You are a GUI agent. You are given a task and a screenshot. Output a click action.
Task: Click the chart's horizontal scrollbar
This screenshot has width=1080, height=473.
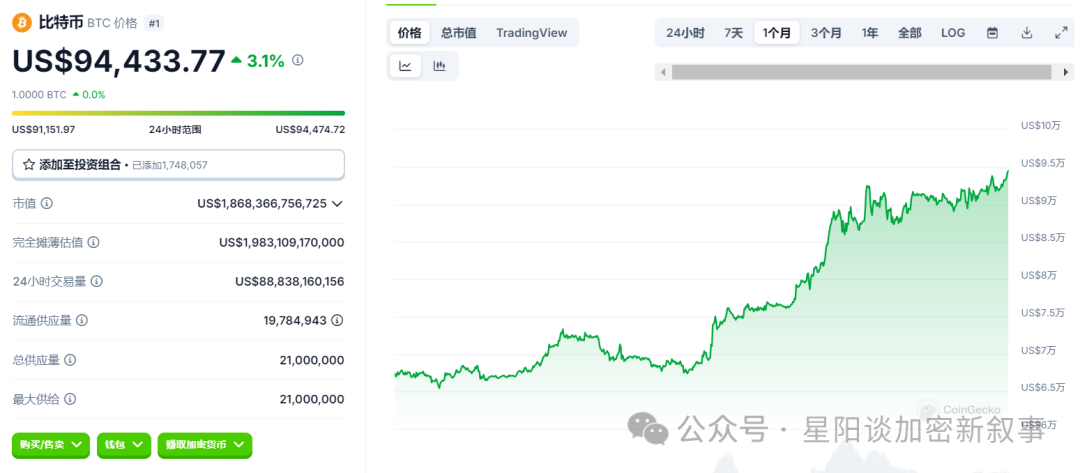[x=860, y=72]
